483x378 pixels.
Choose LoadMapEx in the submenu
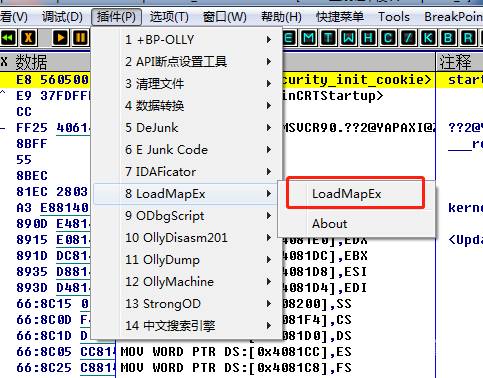[x=356, y=194]
